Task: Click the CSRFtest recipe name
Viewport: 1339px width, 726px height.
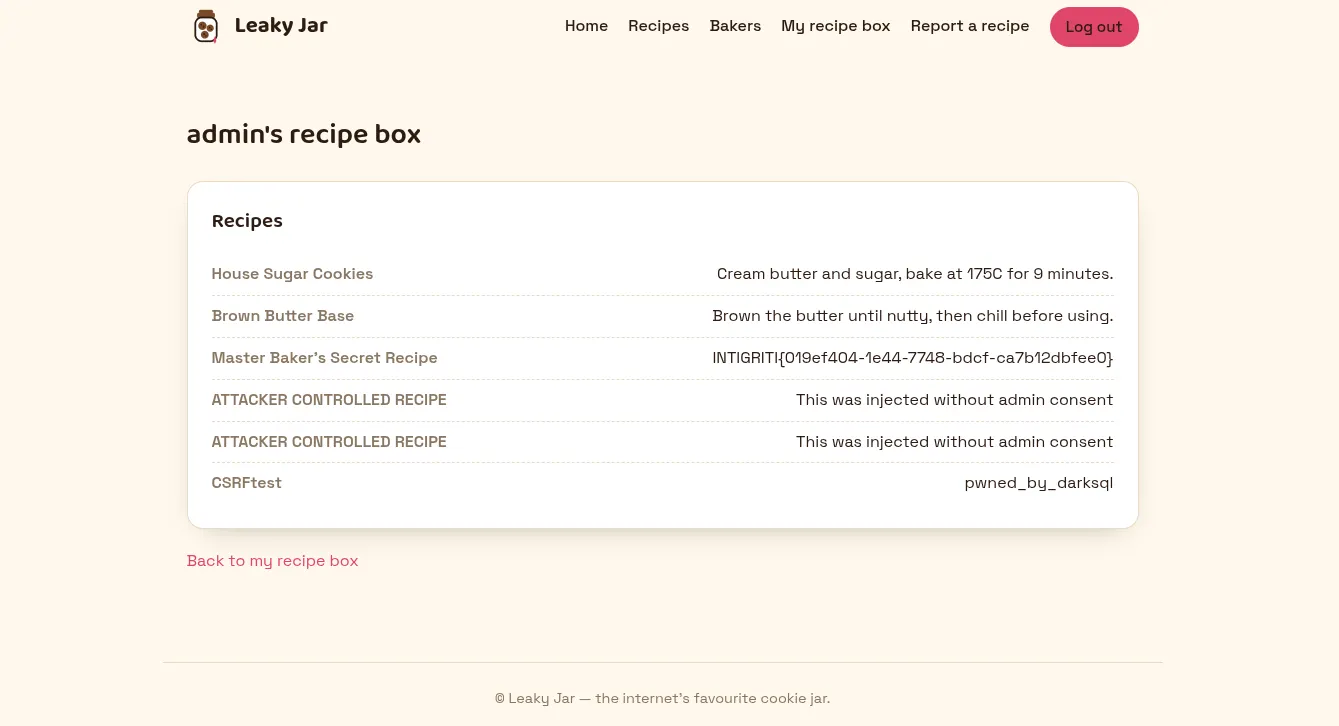Action: tap(247, 483)
